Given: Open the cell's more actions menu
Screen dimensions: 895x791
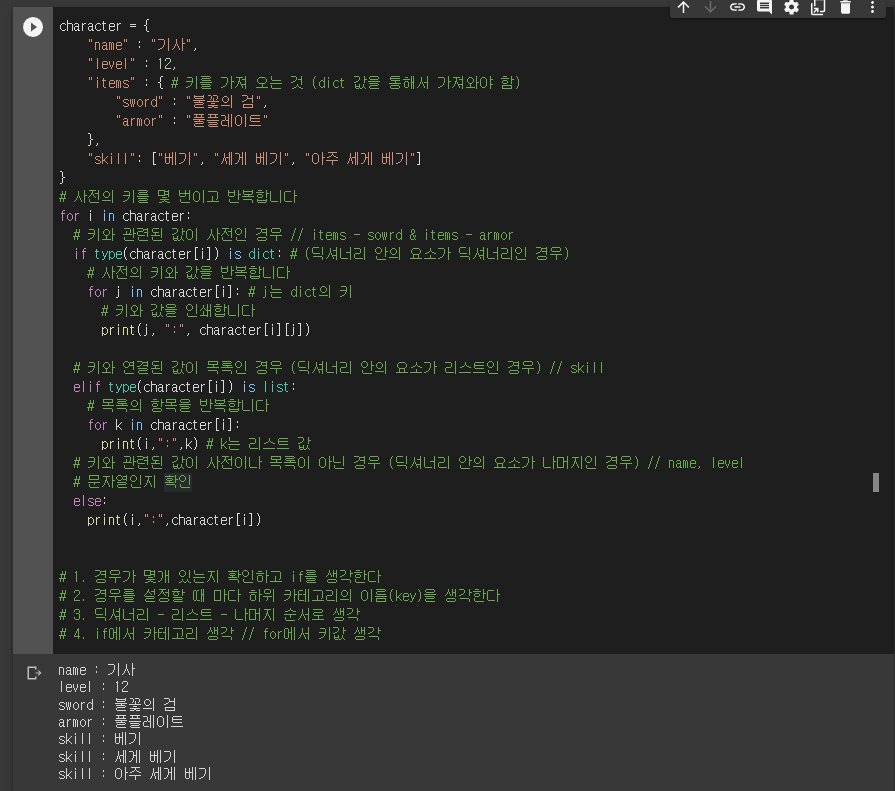Looking at the screenshot, I should (x=872, y=7).
